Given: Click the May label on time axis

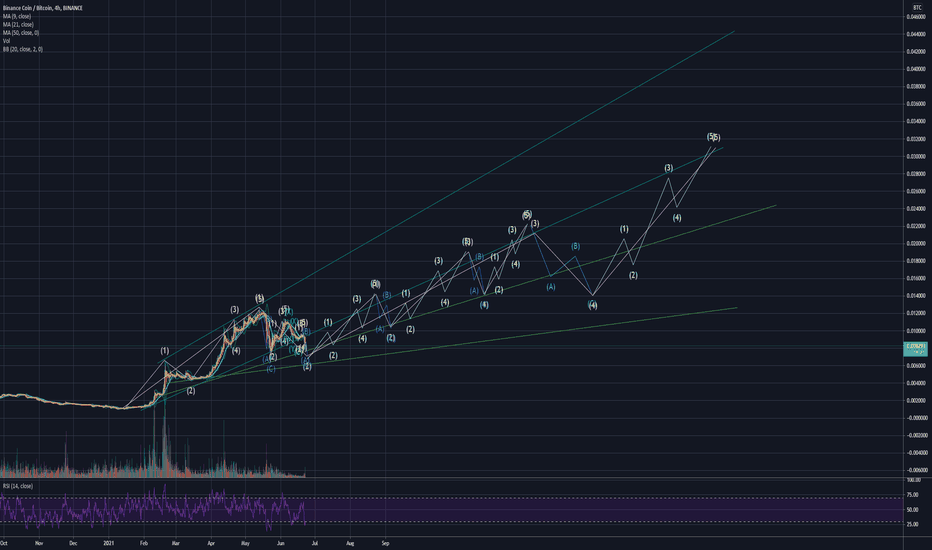Looking at the screenshot, I should (245, 543).
